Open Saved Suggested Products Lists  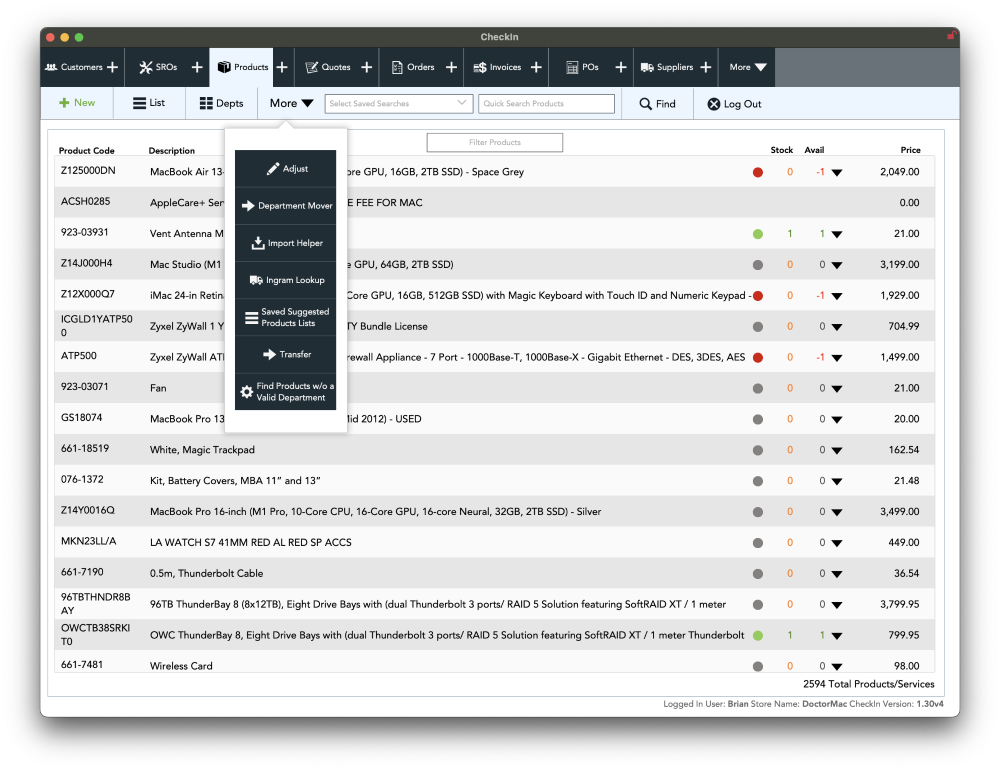[286, 317]
